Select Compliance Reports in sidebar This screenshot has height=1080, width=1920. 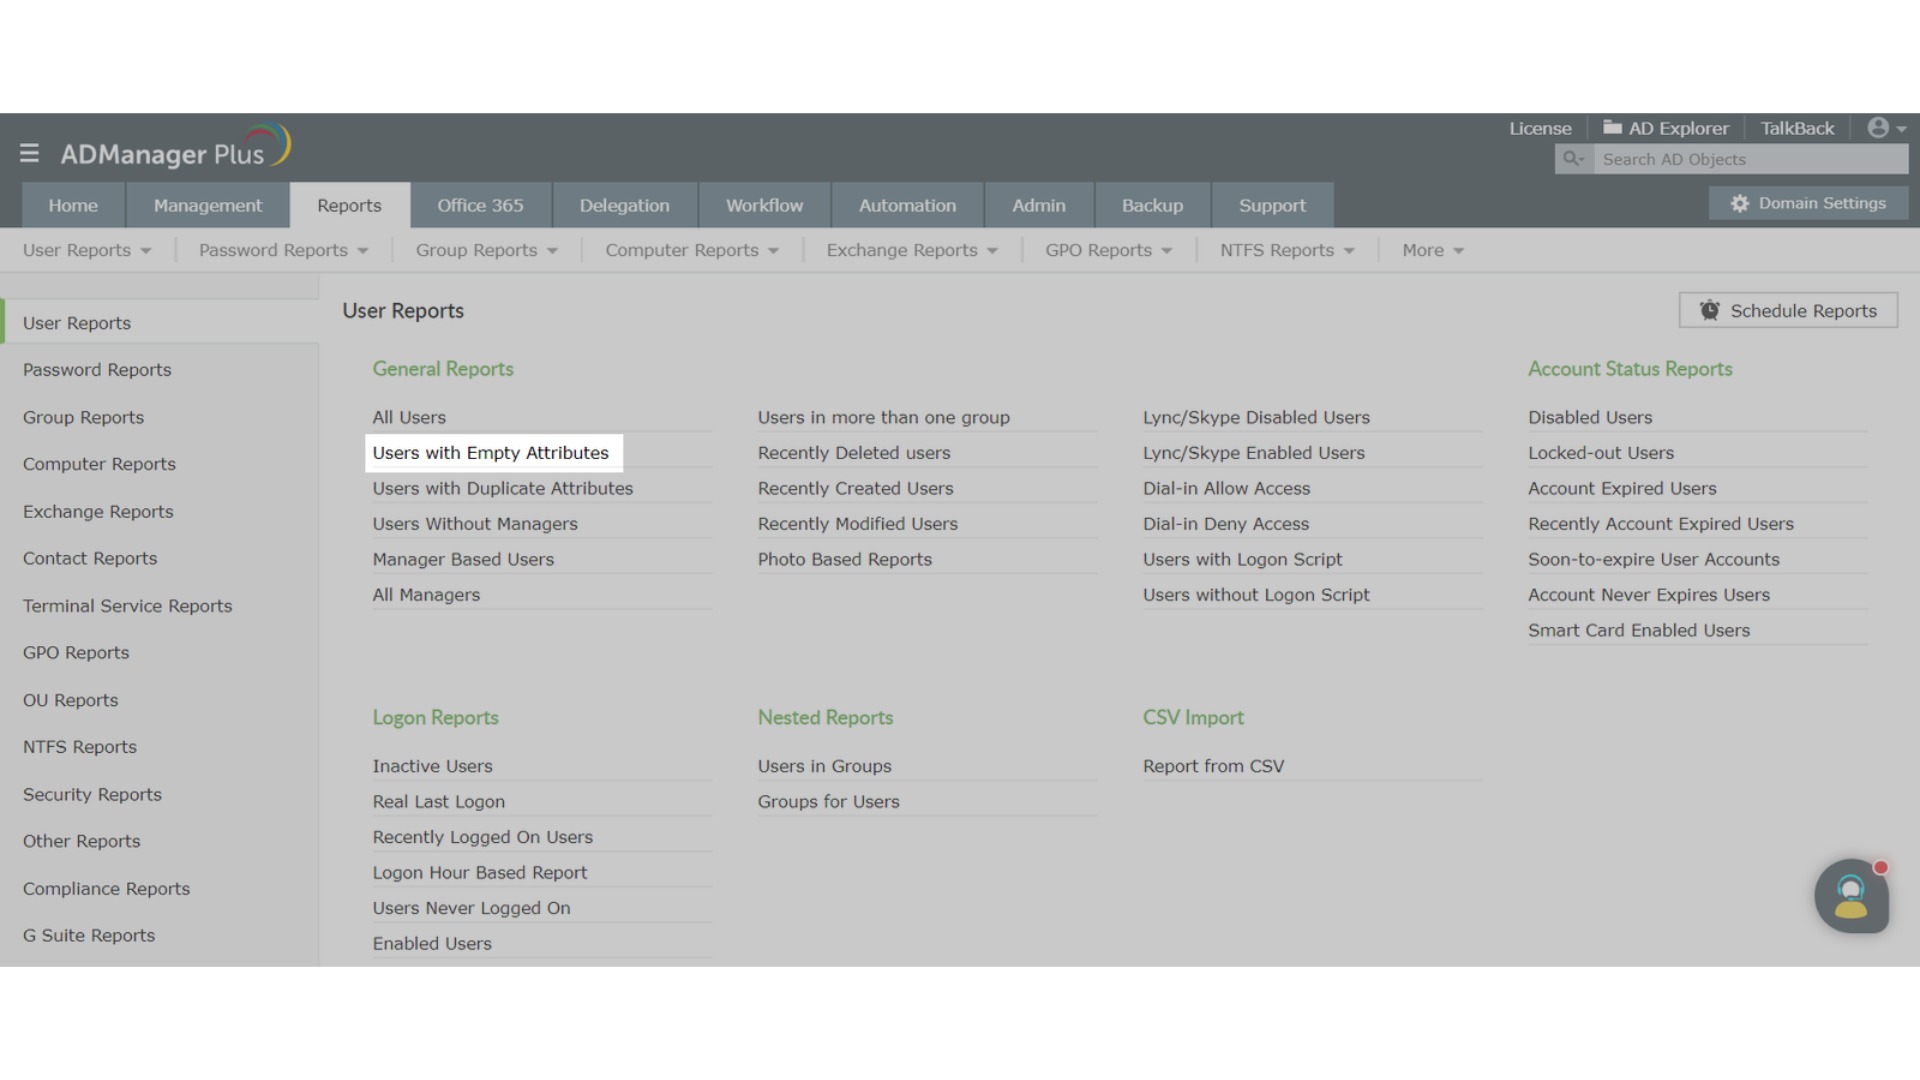[106, 889]
